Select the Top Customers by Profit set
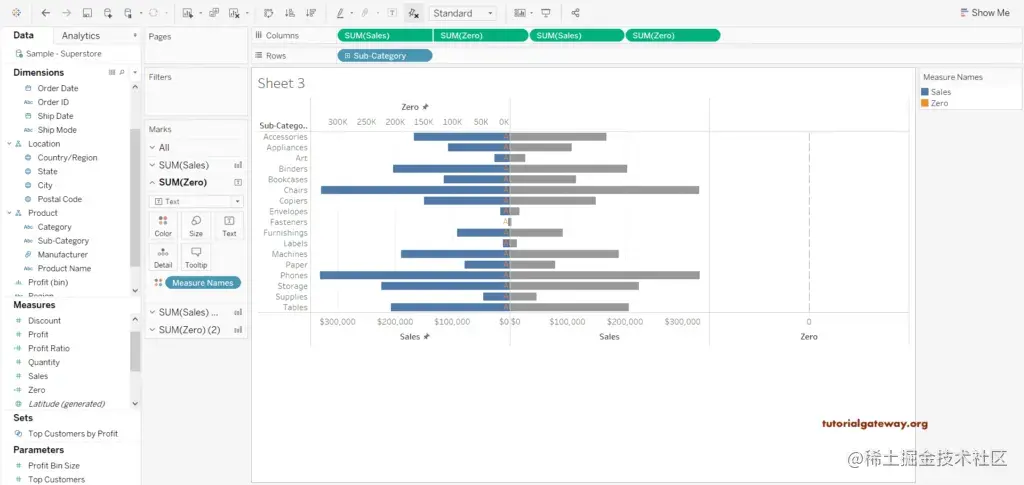This screenshot has width=1024, height=485. (72, 433)
